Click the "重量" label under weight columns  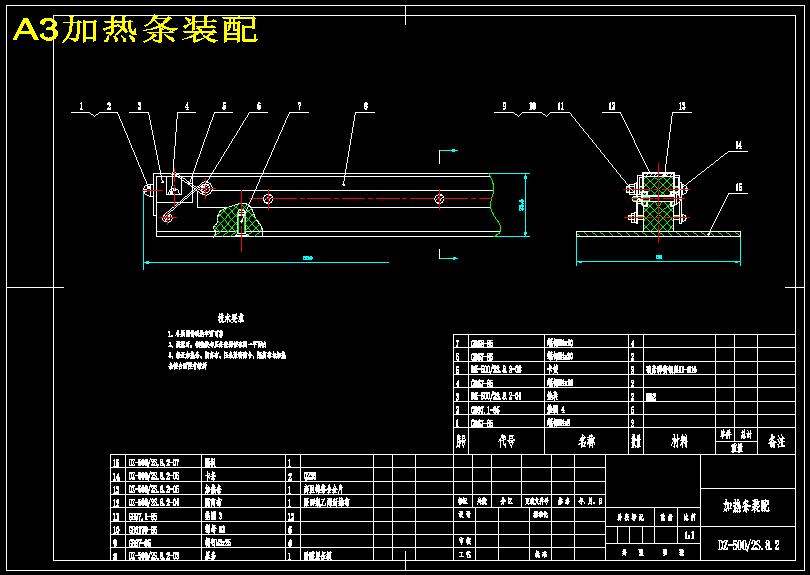pos(736,448)
